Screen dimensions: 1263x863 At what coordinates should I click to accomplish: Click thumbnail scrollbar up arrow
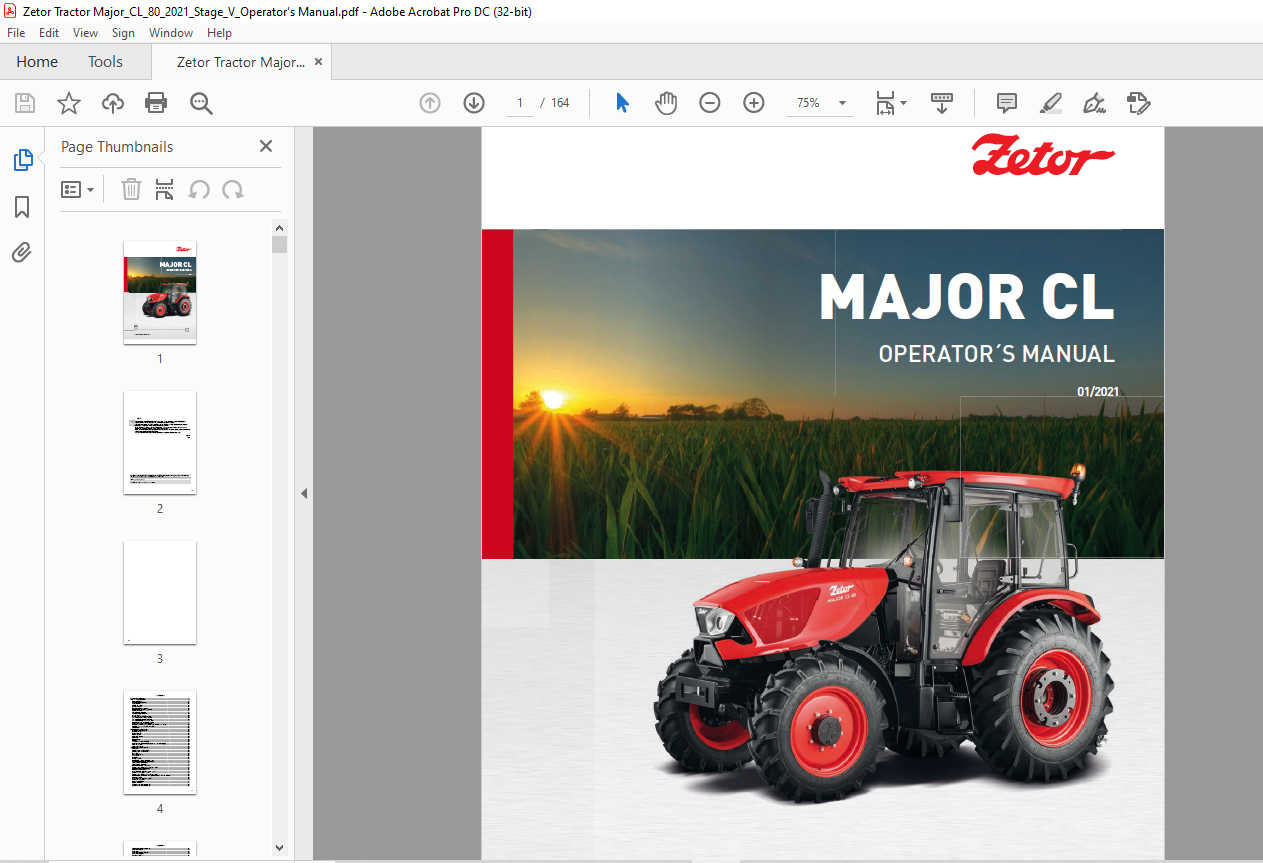pos(280,228)
